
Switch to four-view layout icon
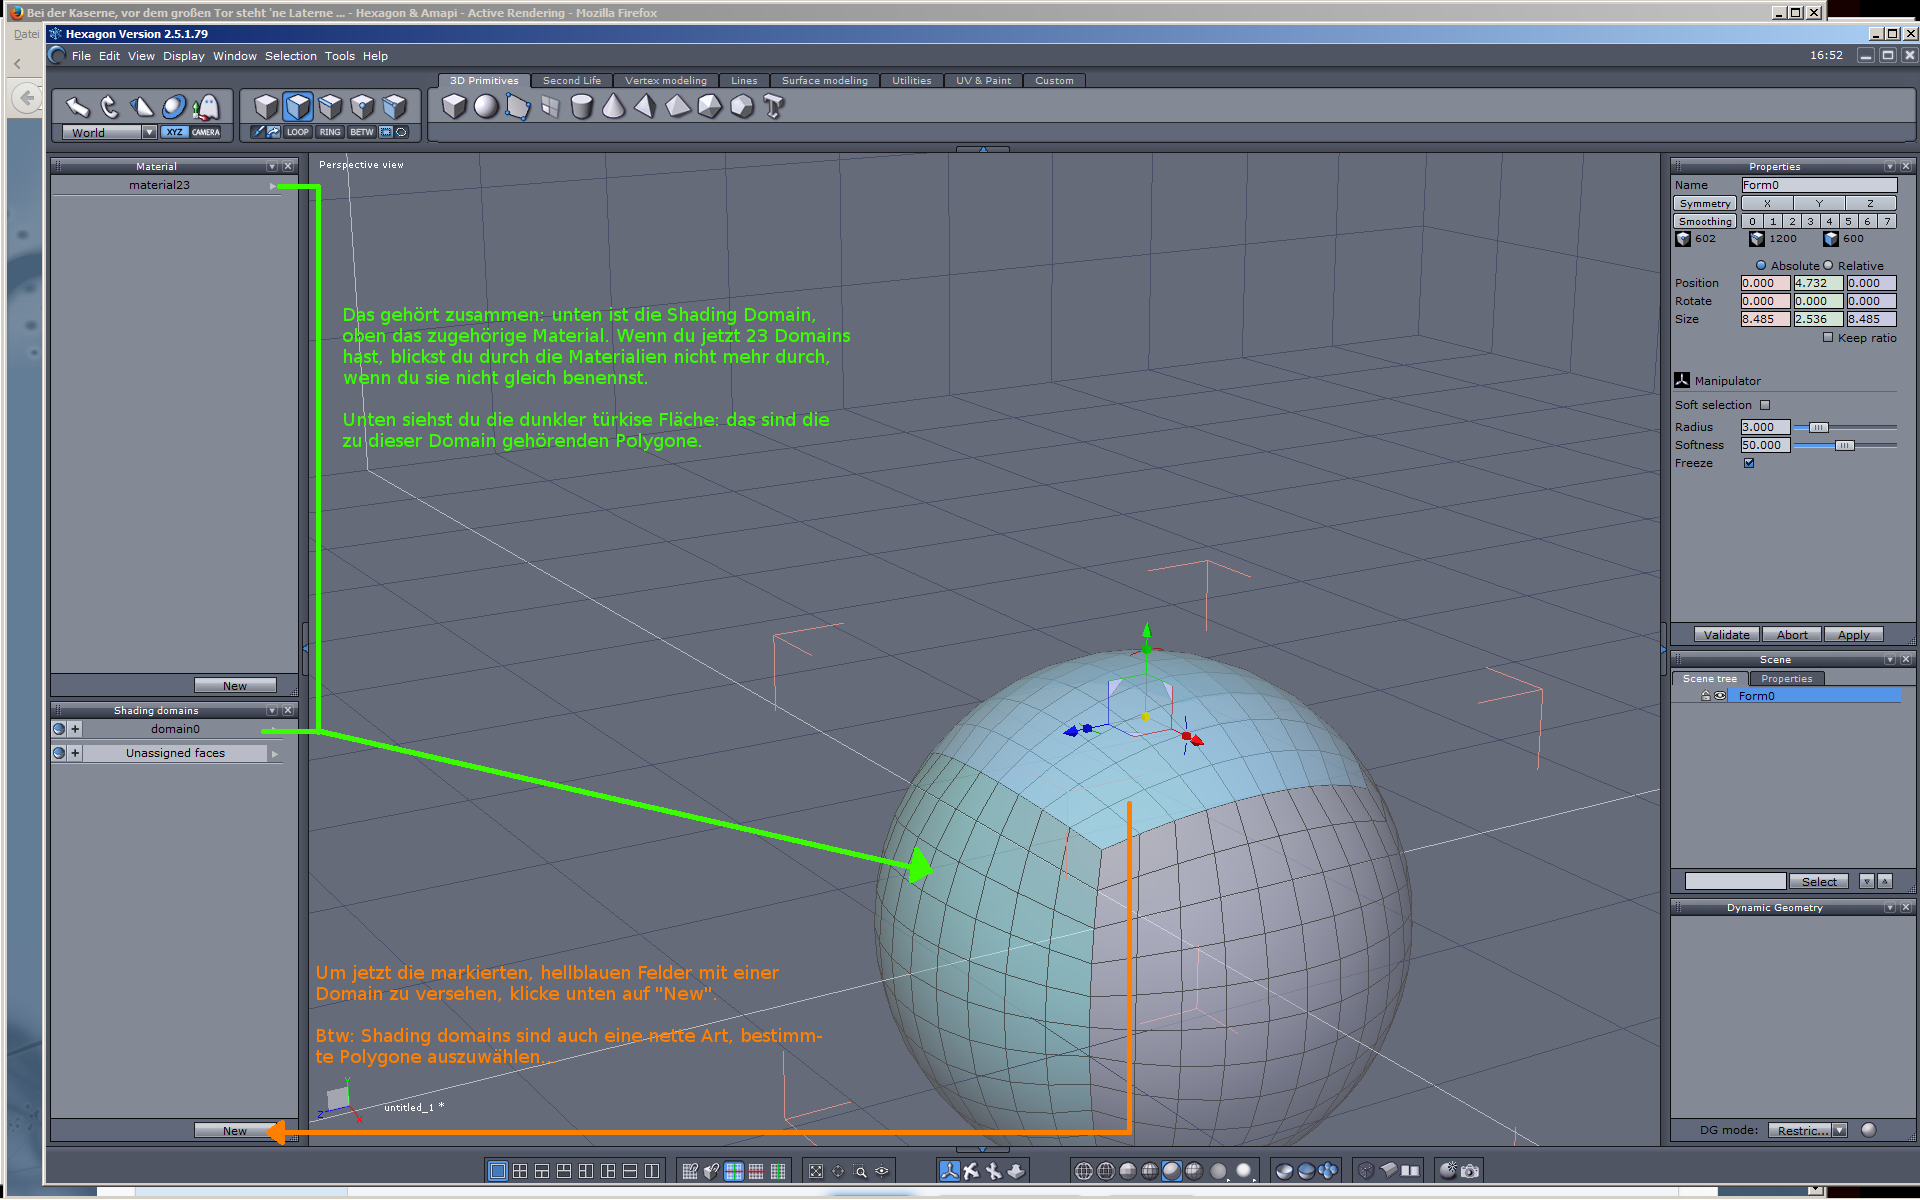click(x=520, y=1170)
